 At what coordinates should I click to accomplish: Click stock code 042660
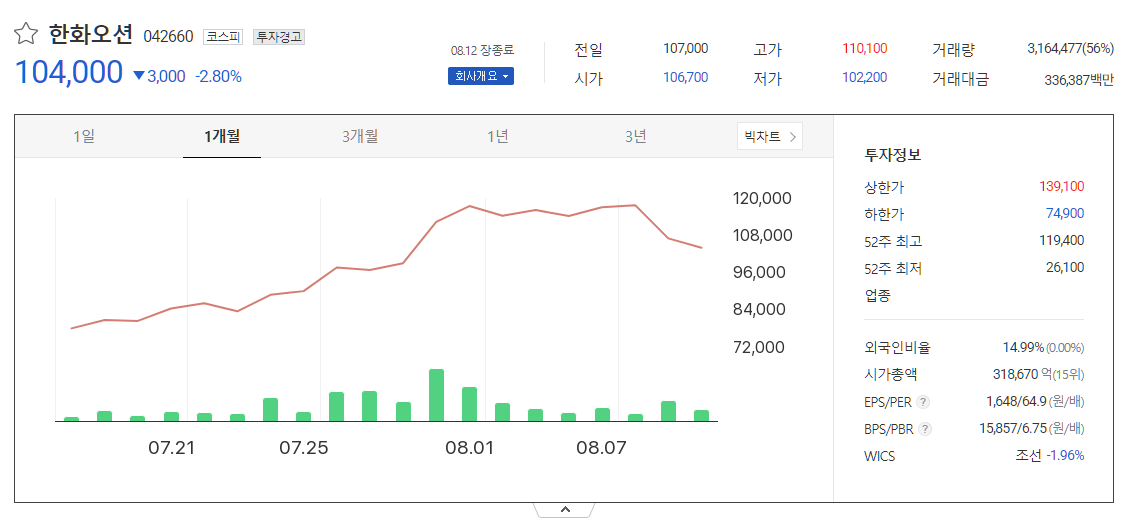coord(169,37)
